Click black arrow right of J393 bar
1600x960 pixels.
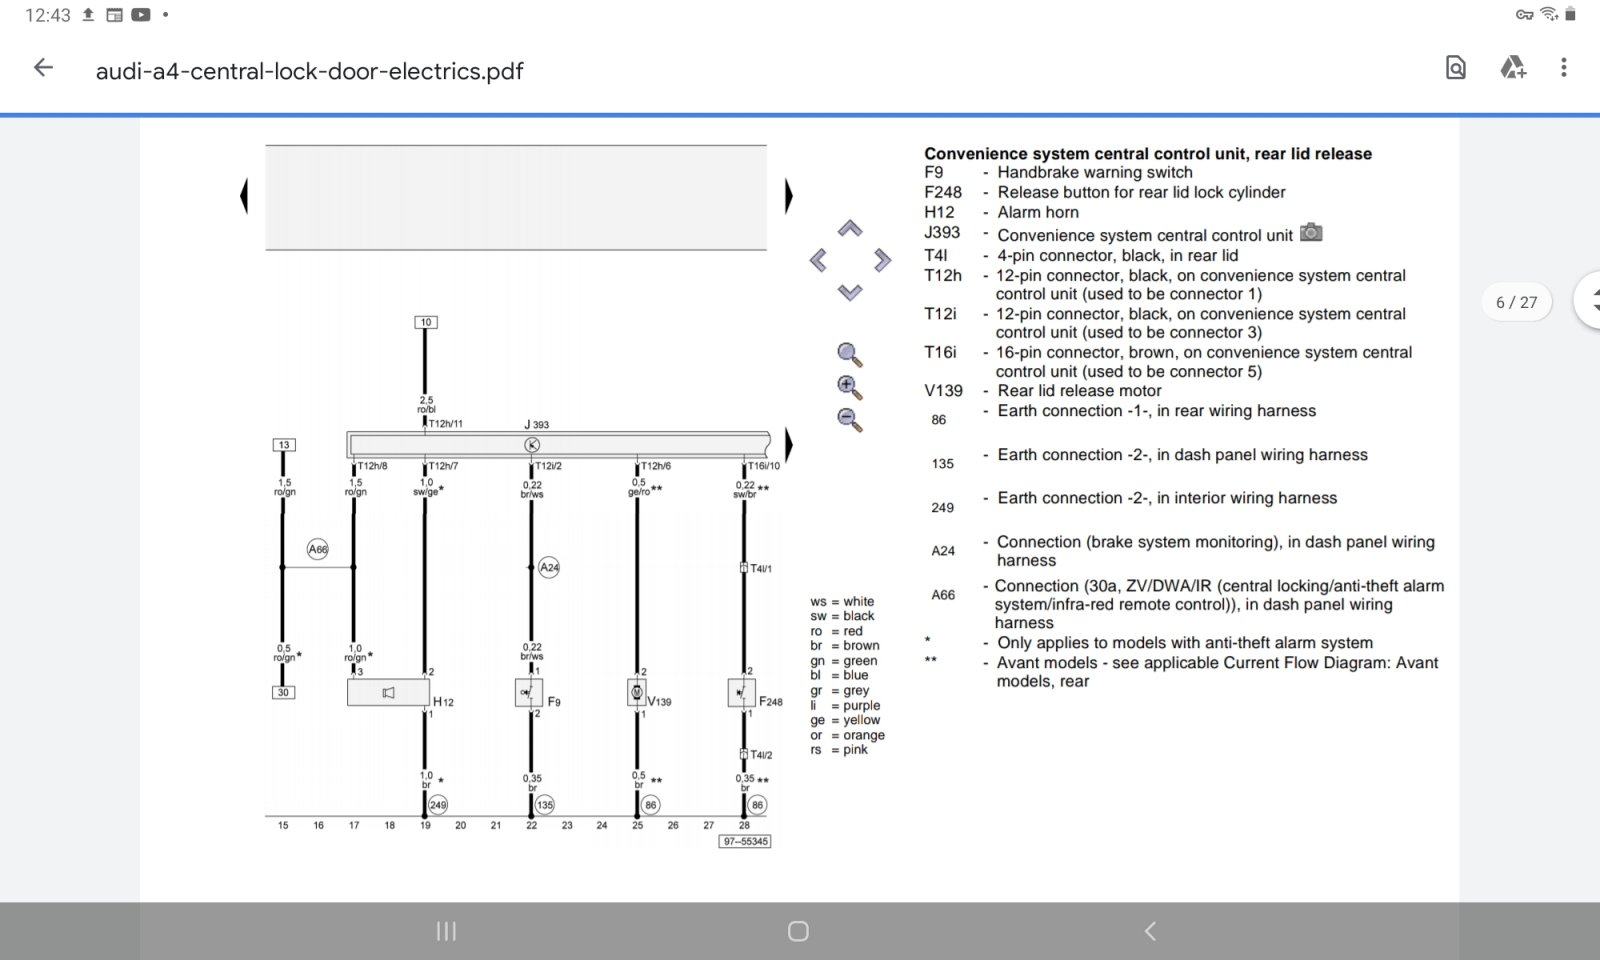pyautogui.click(x=788, y=444)
